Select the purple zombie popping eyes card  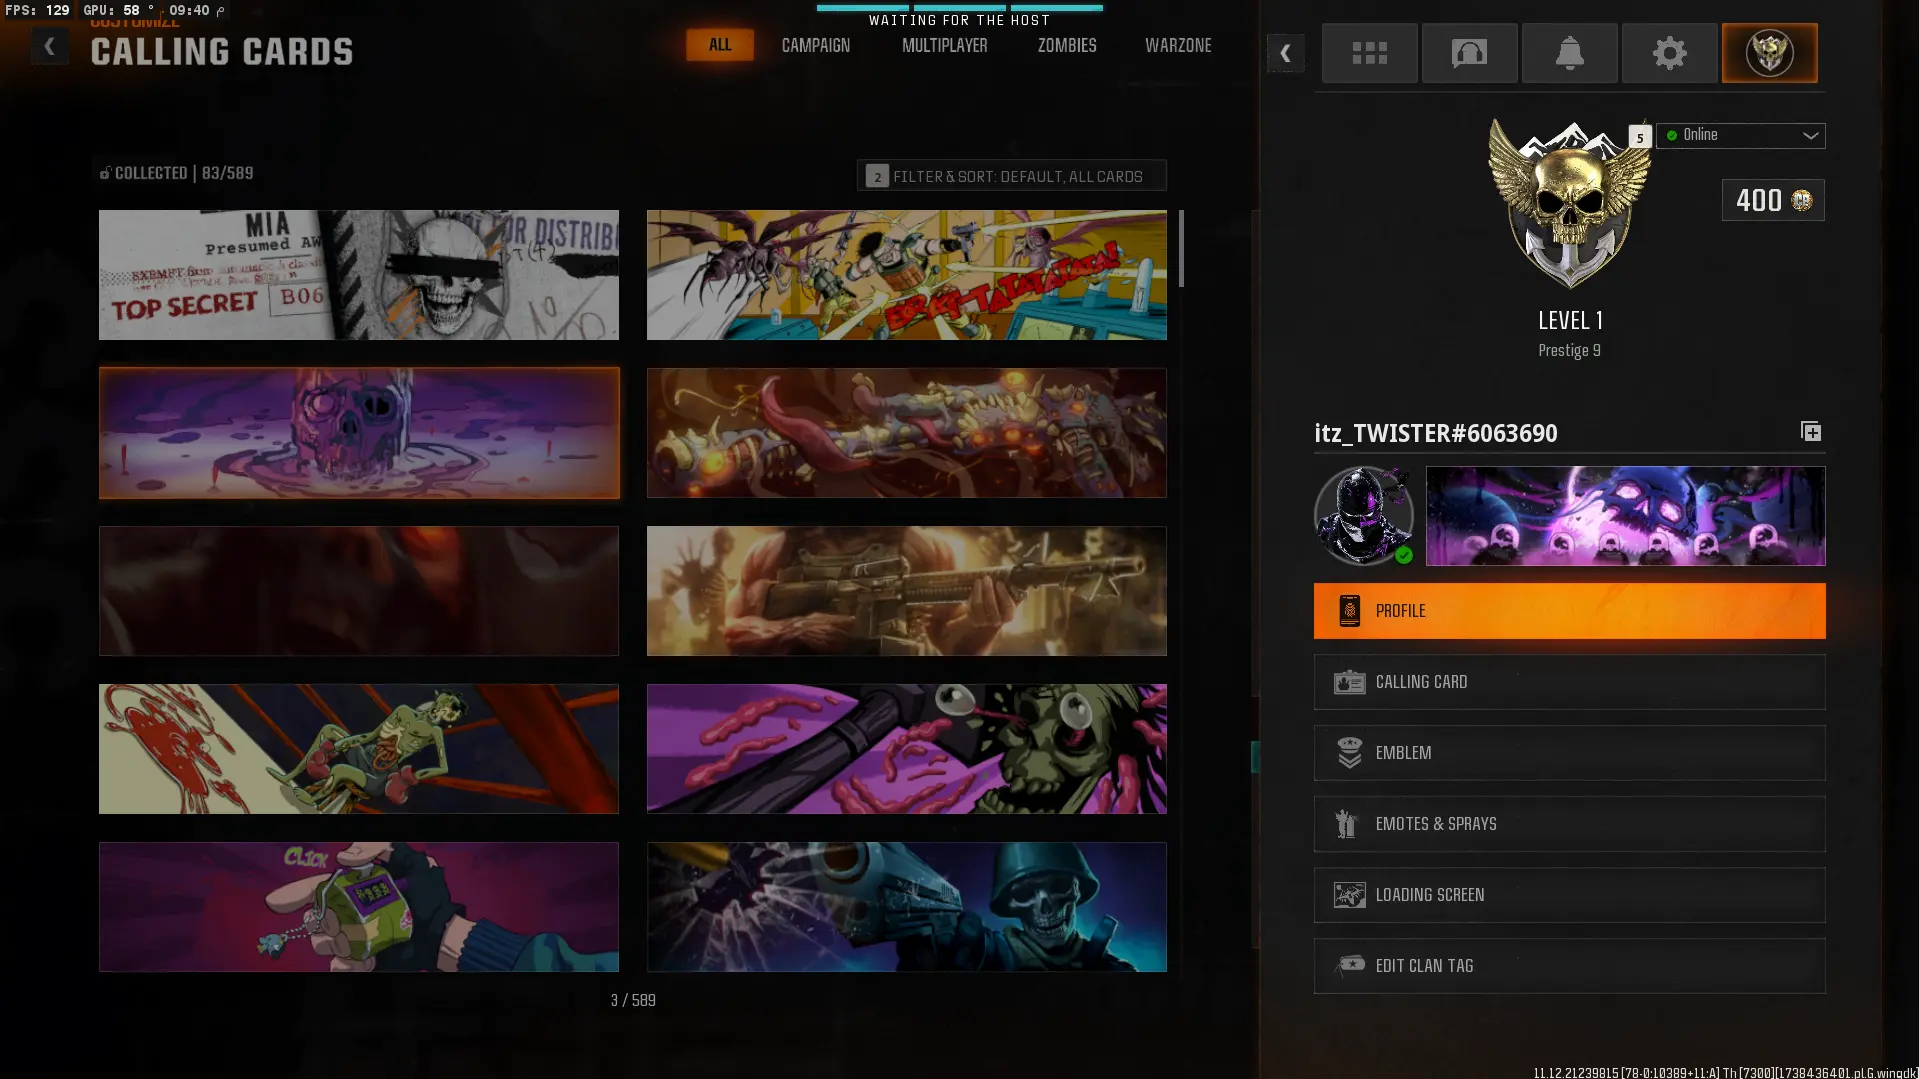tap(907, 749)
